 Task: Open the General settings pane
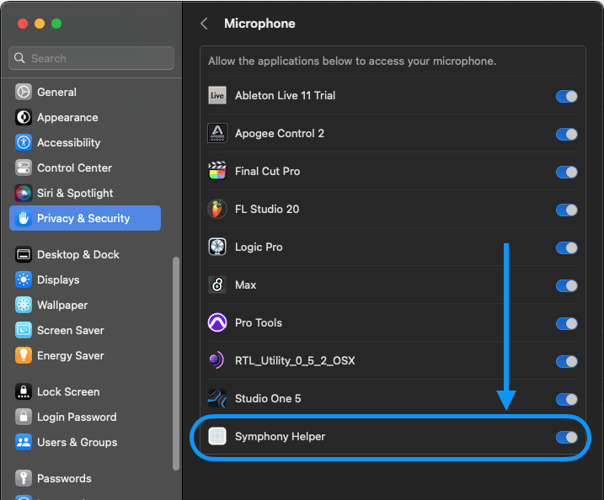pyautogui.click(x=85, y=92)
